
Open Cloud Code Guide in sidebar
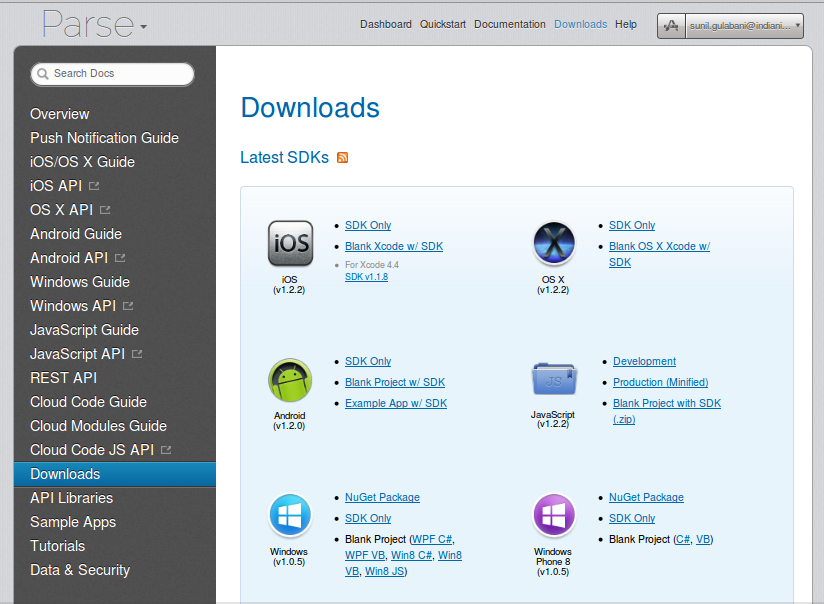(x=88, y=402)
